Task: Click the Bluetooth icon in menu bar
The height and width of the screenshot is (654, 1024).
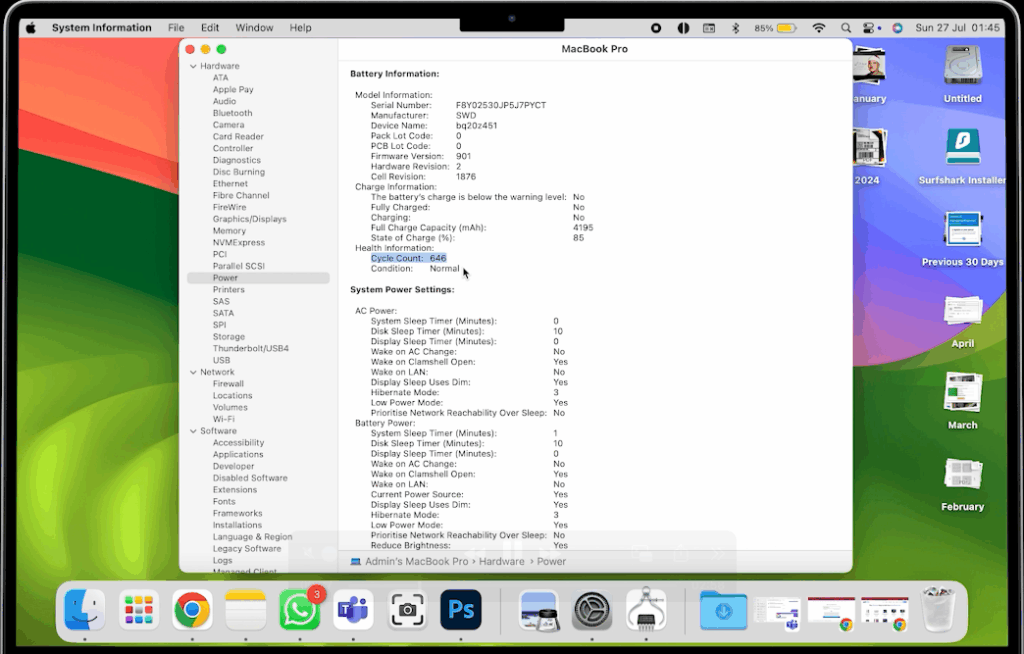Action: pyautogui.click(x=735, y=28)
